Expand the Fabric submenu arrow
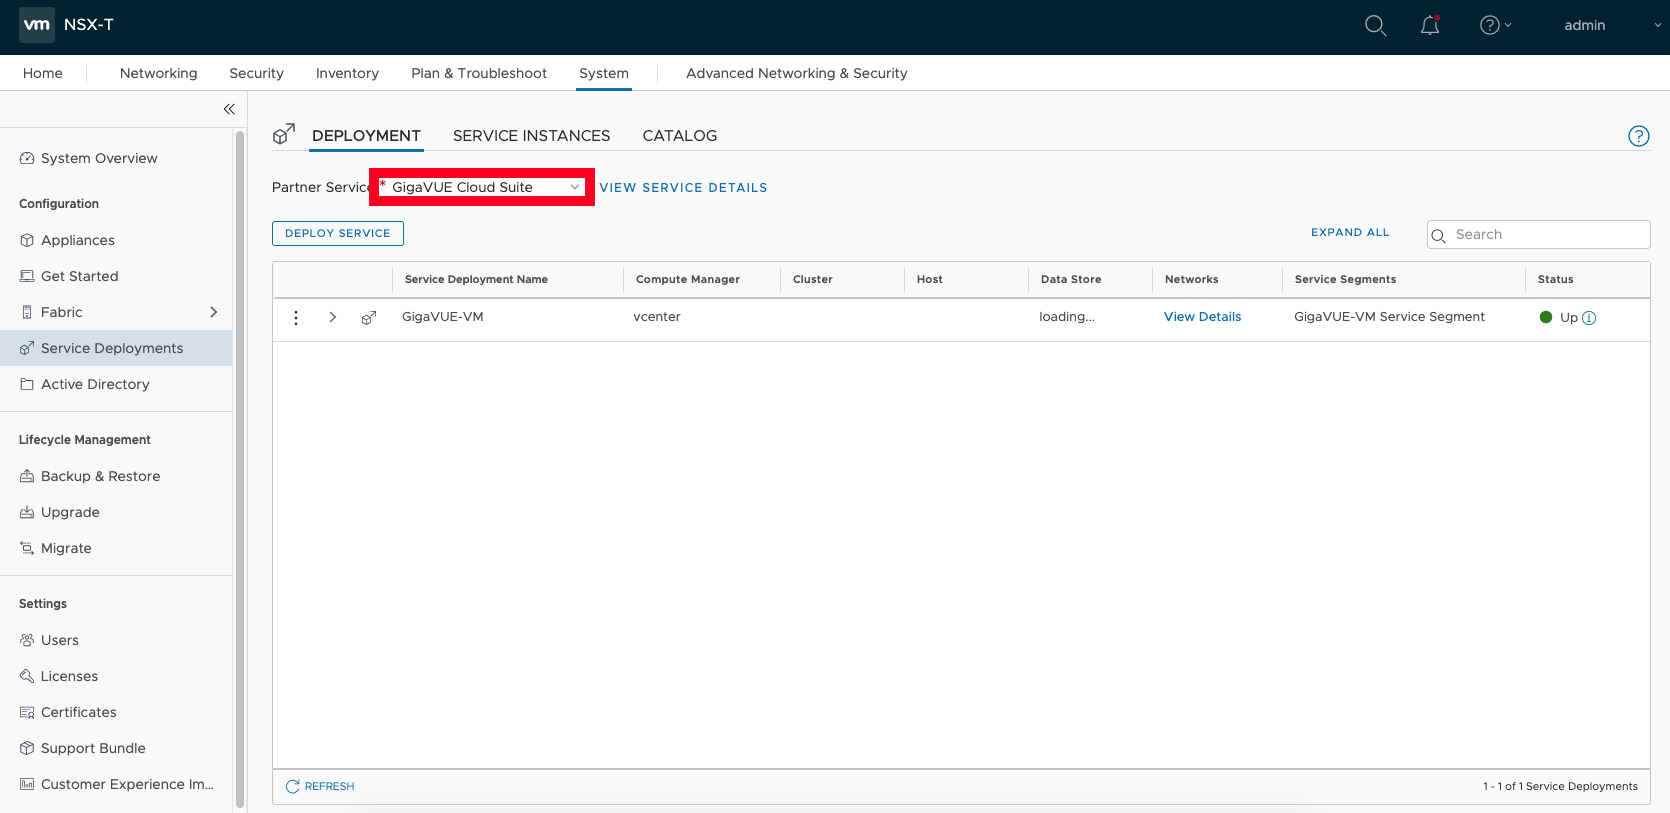The image size is (1670, 813). tap(213, 312)
